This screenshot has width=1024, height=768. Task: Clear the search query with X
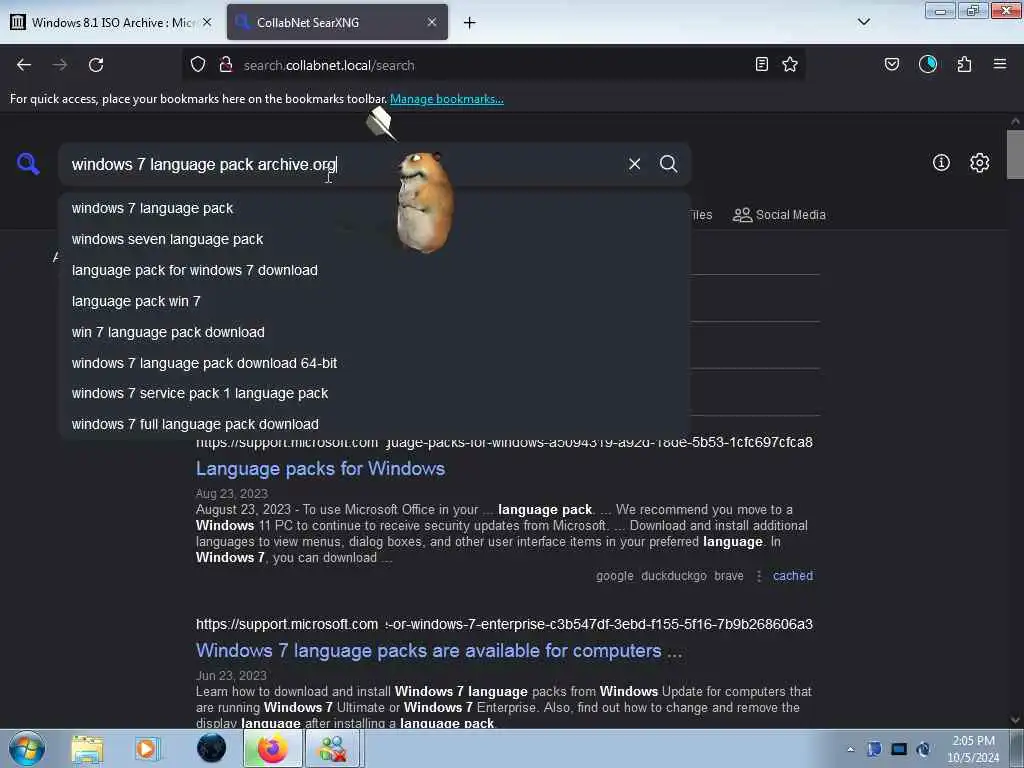[x=634, y=164]
